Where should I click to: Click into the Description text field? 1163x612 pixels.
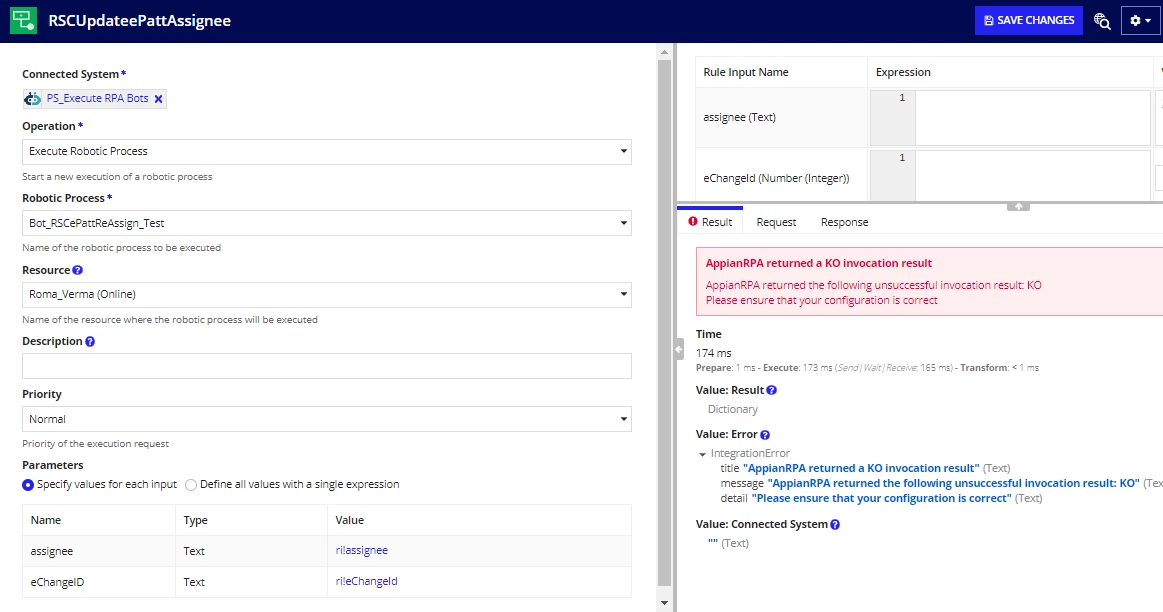click(x=326, y=366)
